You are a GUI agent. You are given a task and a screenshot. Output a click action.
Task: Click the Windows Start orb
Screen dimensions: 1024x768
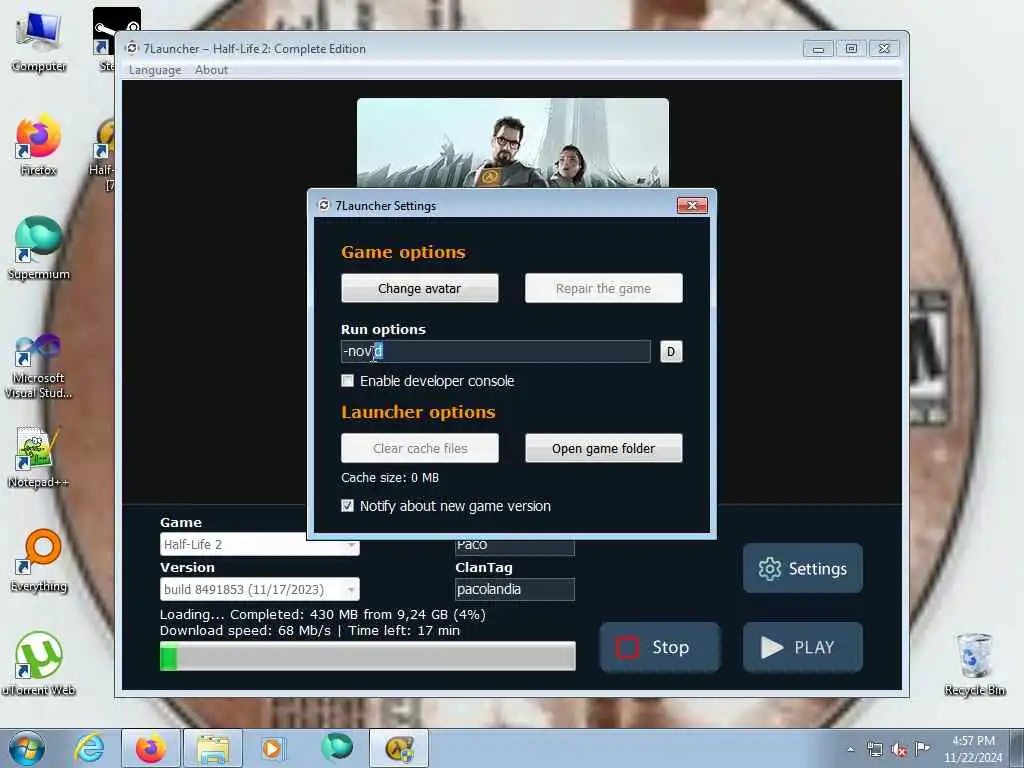coord(26,748)
